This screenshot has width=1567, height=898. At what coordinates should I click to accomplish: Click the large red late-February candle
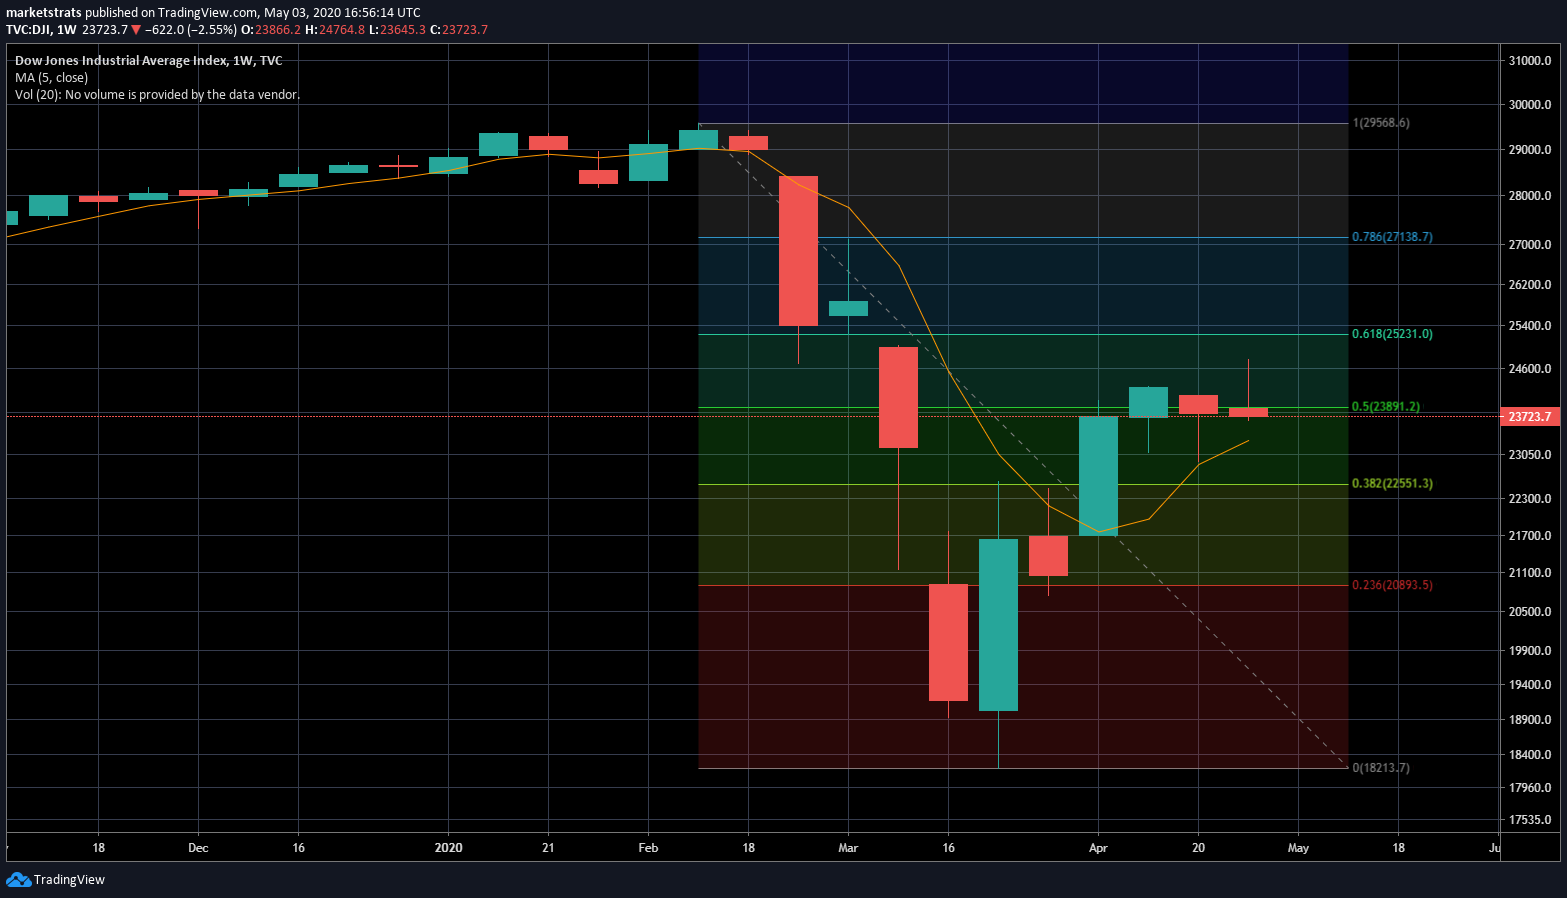click(798, 251)
